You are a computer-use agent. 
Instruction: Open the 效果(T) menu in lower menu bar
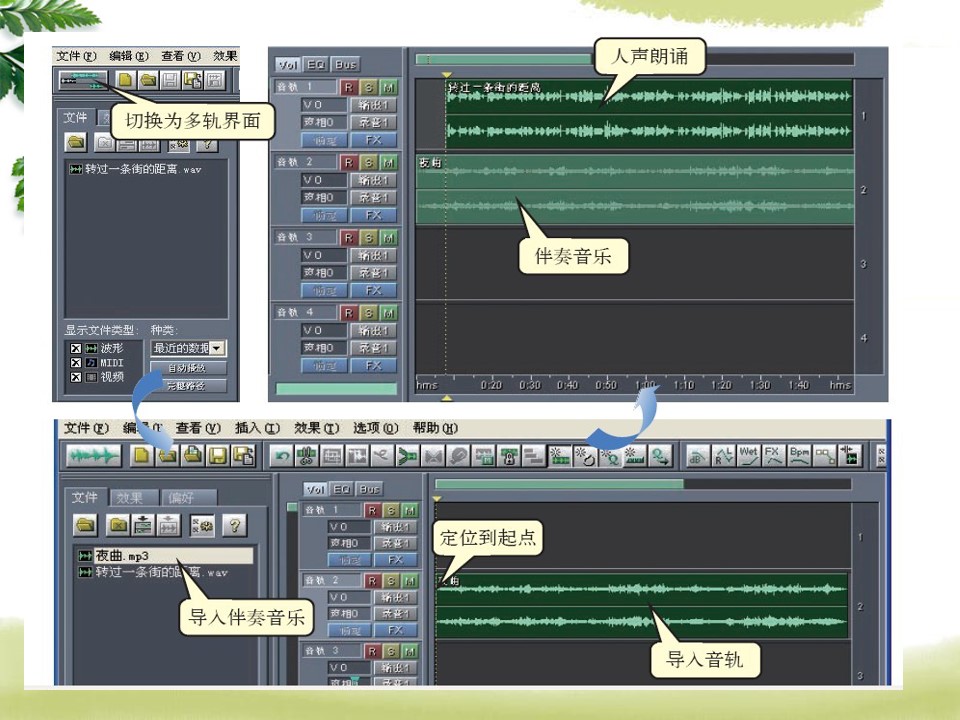tap(316, 428)
